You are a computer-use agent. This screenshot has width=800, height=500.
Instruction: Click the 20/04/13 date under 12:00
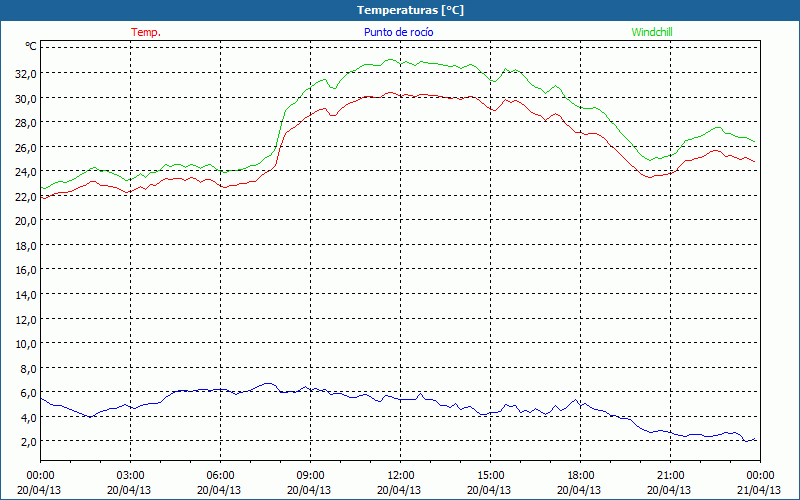click(399, 490)
